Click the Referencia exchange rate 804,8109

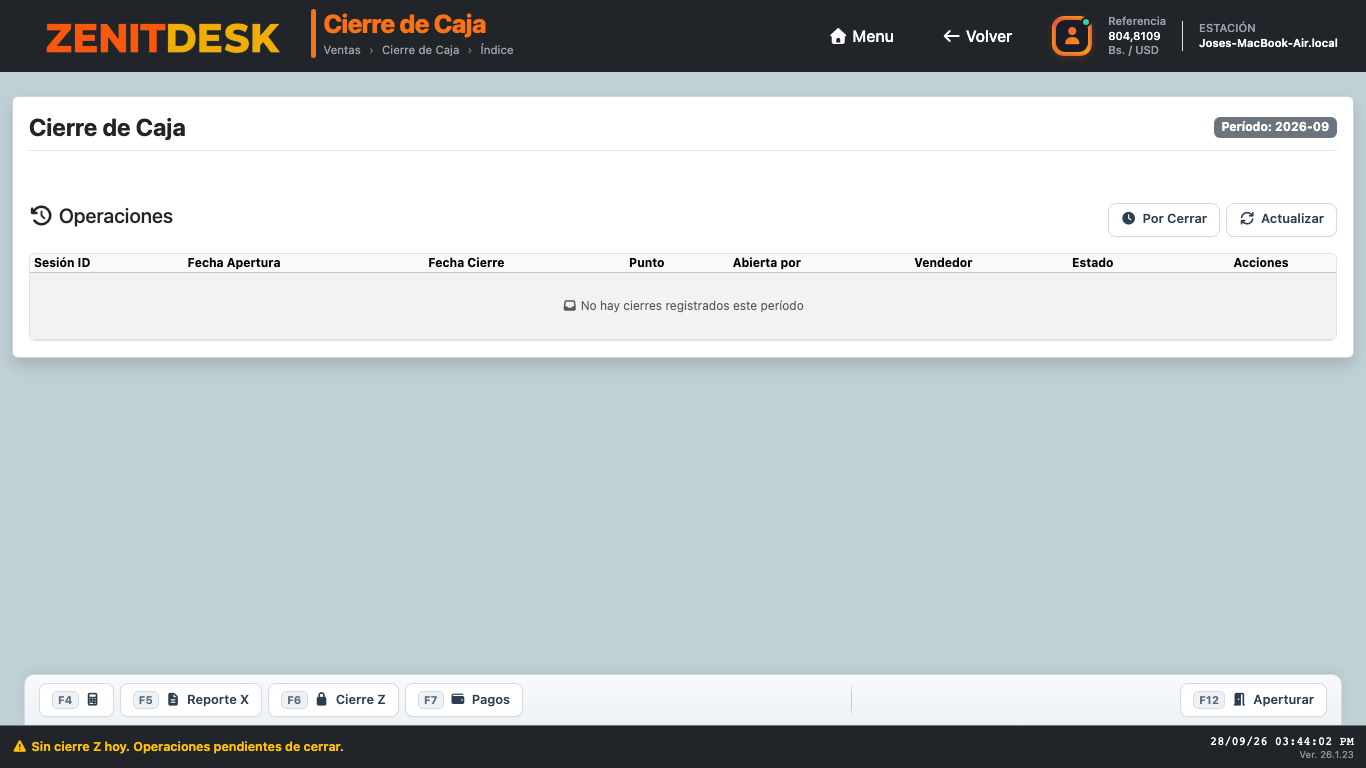click(x=1134, y=36)
